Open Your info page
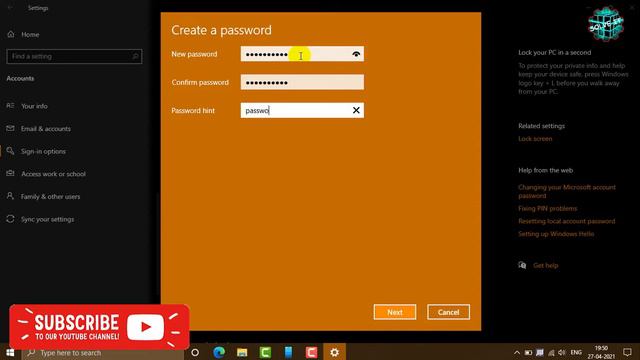The width and height of the screenshot is (640, 360). 34,106
